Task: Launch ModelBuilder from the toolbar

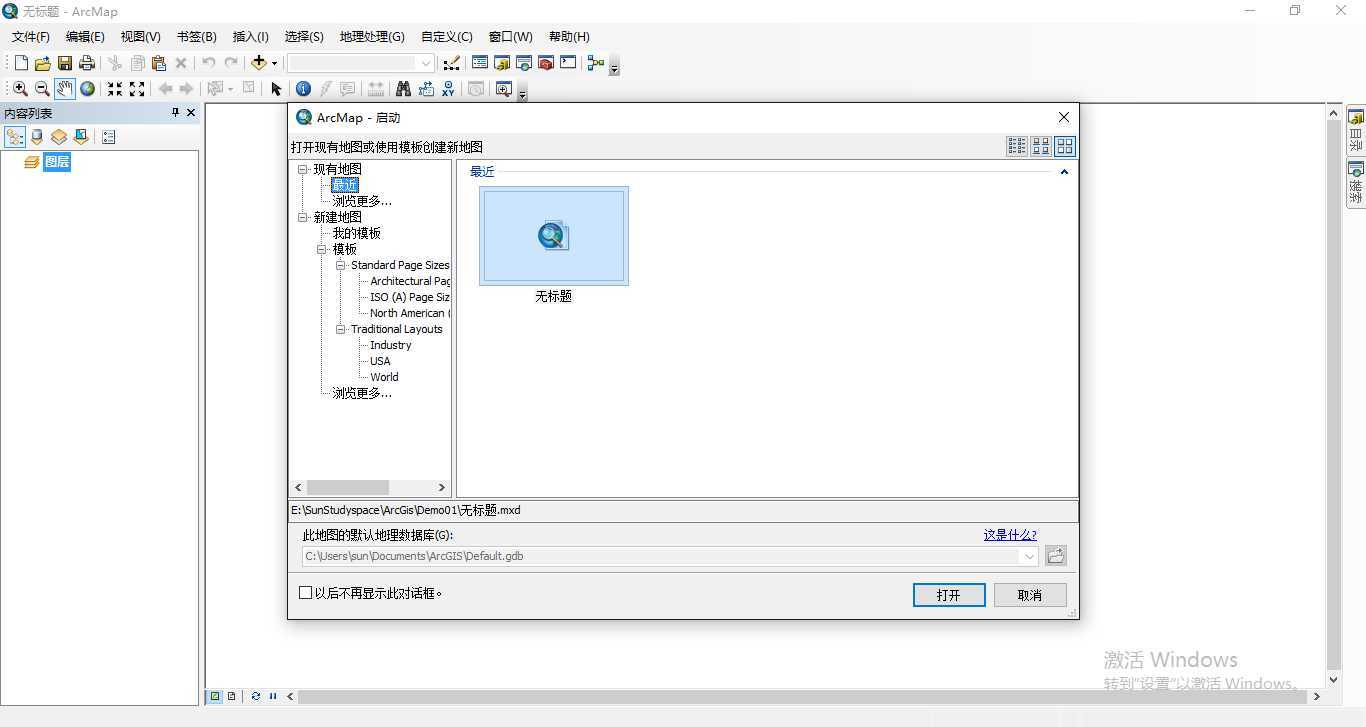Action: [x=596, y=63]
